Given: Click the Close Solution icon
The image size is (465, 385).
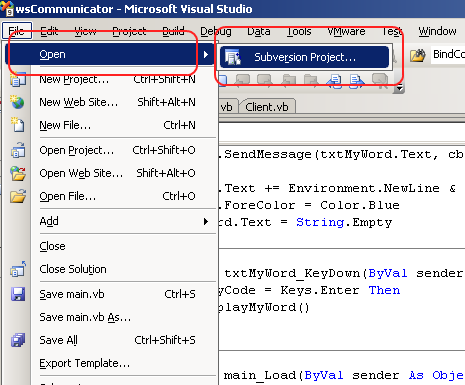Looking at the screenshot, I should pos(17,269).
